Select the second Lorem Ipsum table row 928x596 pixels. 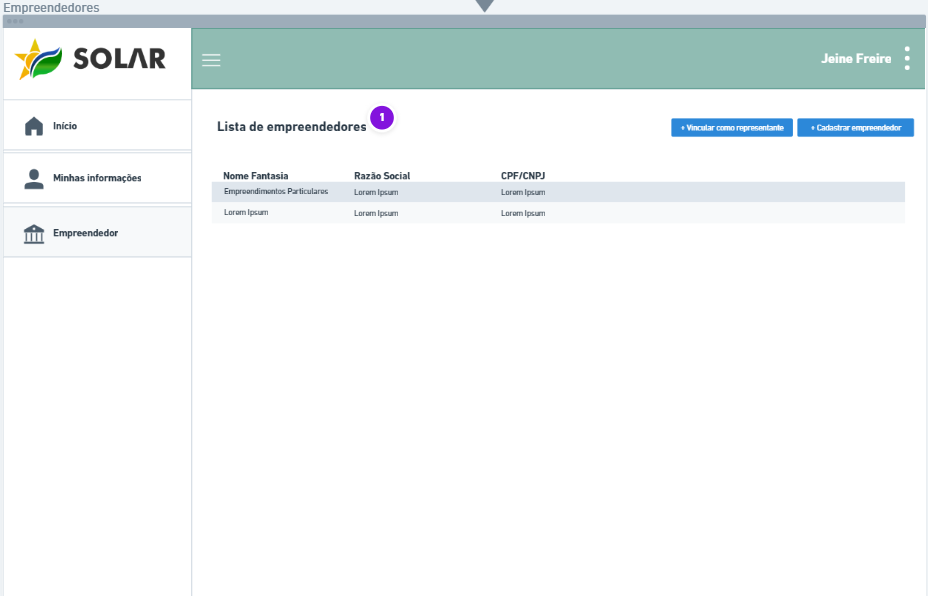558,213
